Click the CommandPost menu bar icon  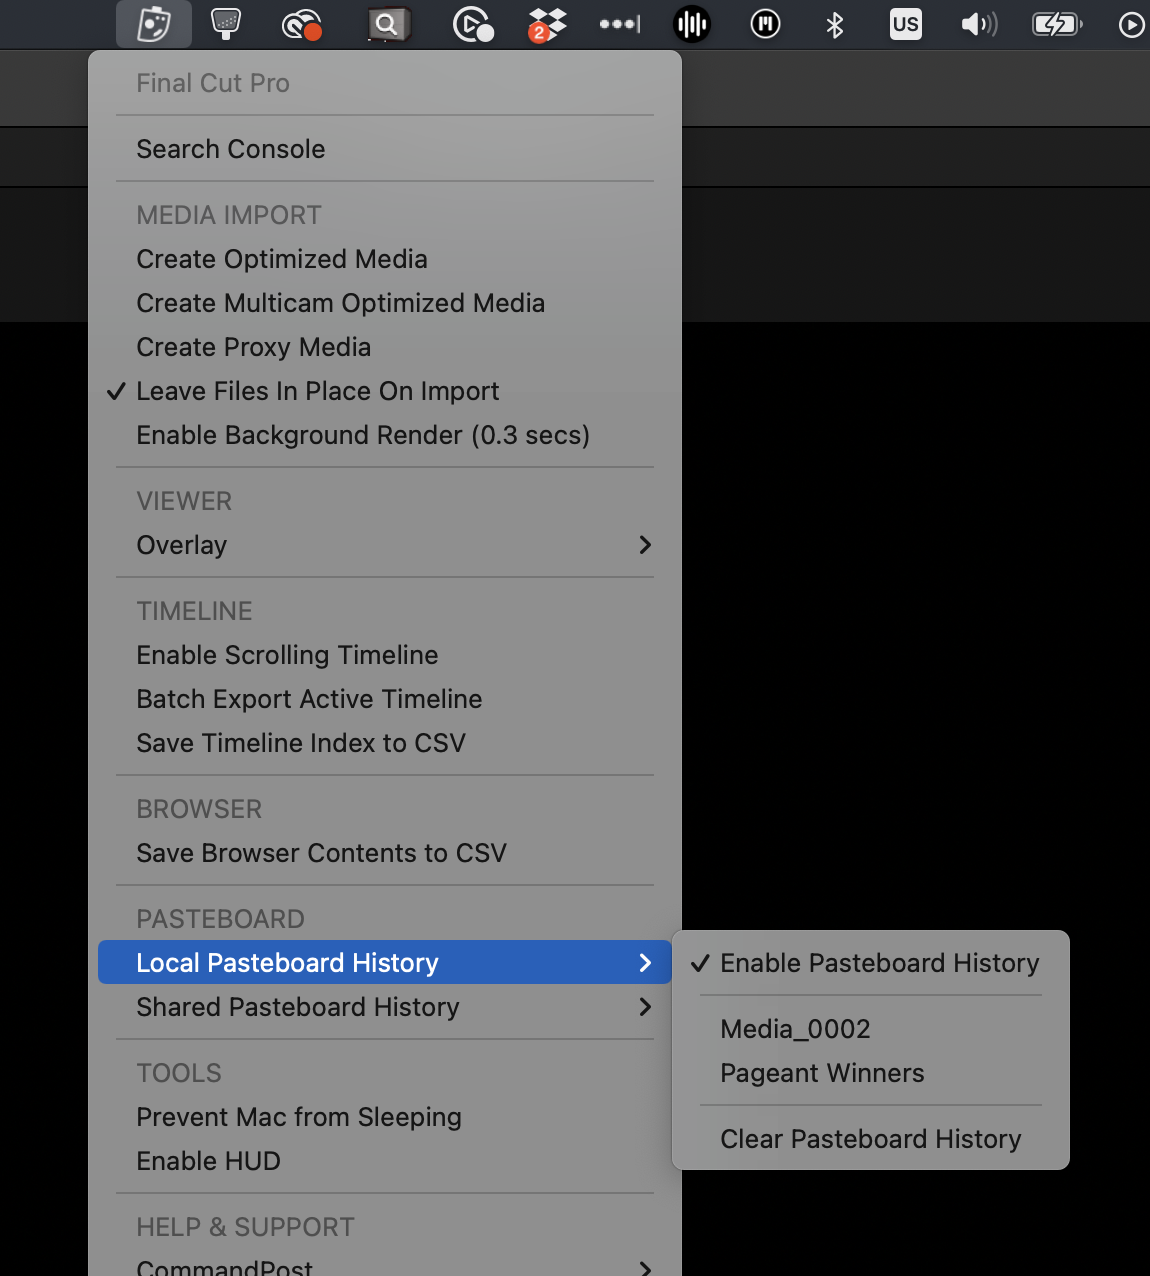coord(153,24)
